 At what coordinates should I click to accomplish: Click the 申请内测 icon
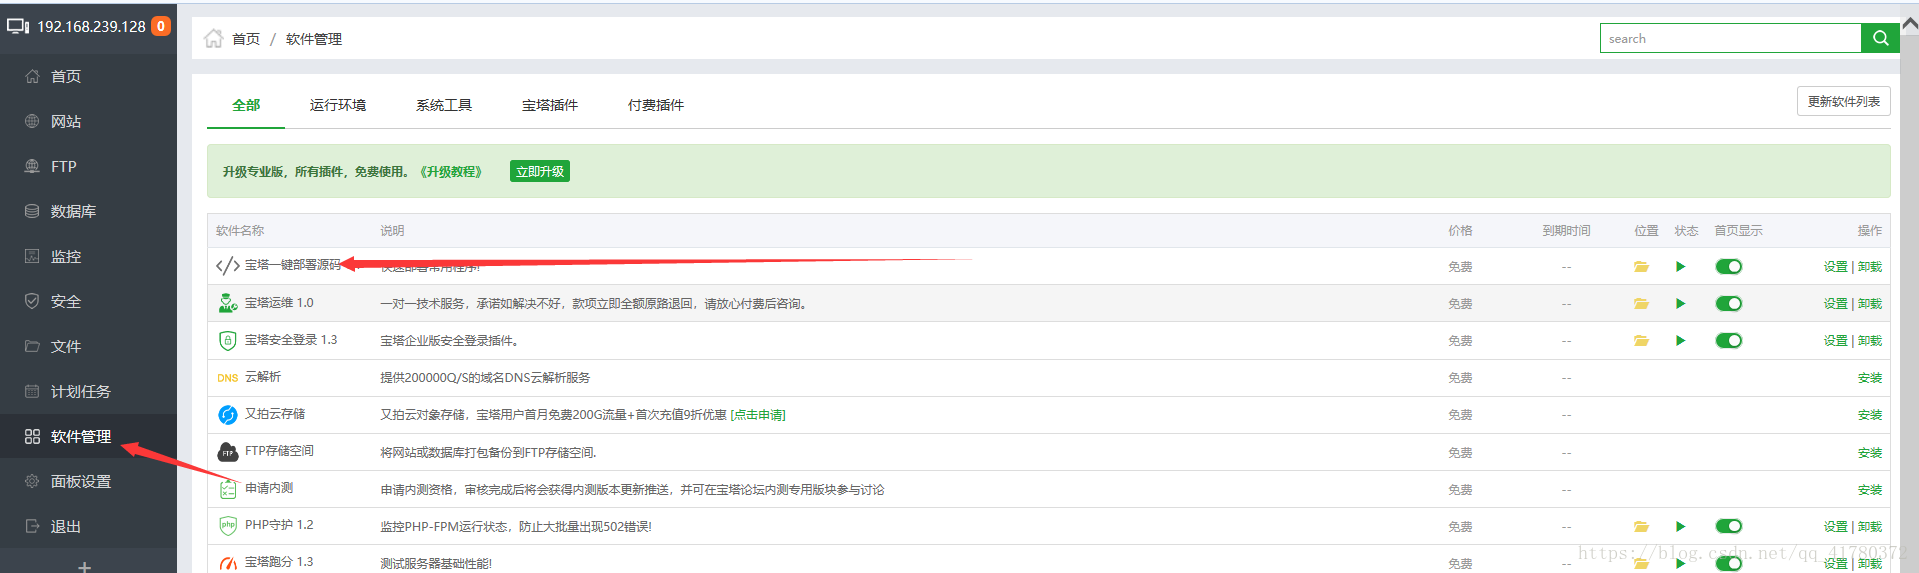(228, 489)
